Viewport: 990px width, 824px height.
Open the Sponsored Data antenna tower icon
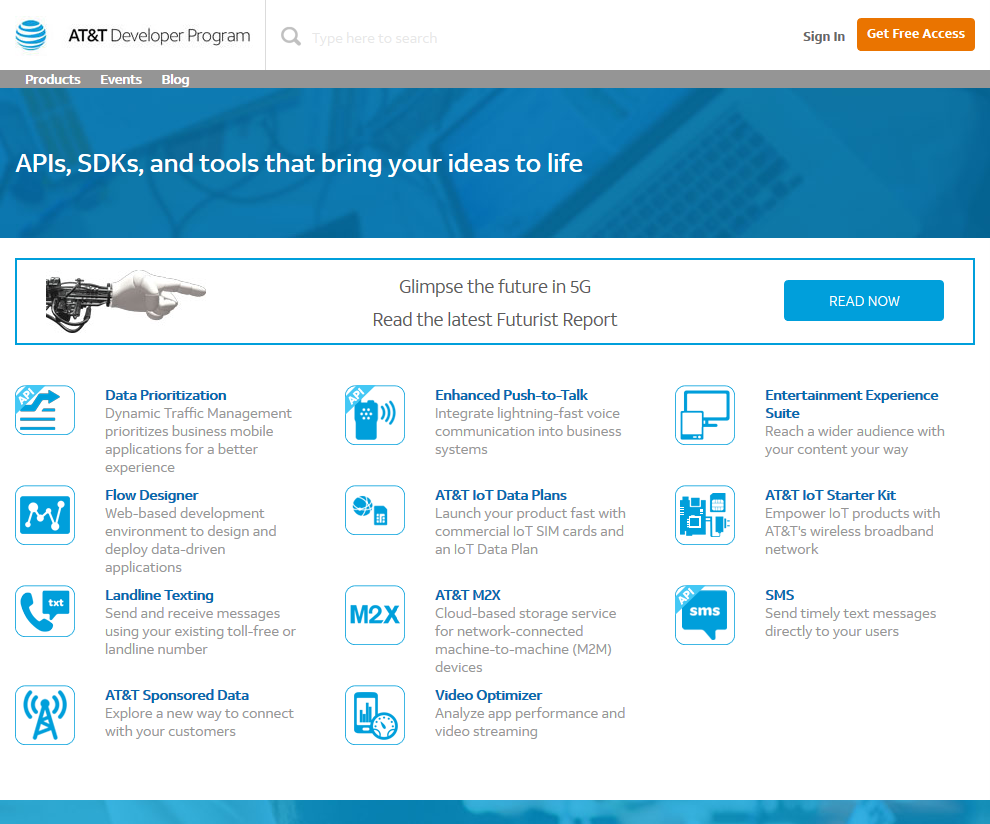click(45, 715)
